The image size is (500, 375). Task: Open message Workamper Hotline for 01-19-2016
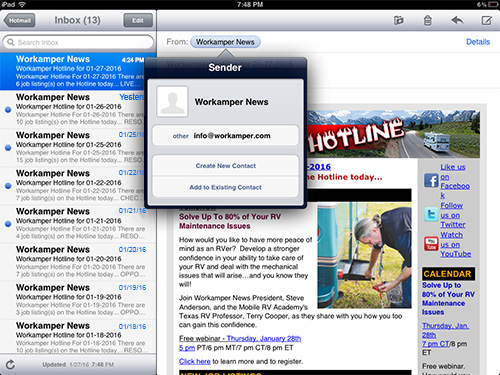tap(78, 300)
